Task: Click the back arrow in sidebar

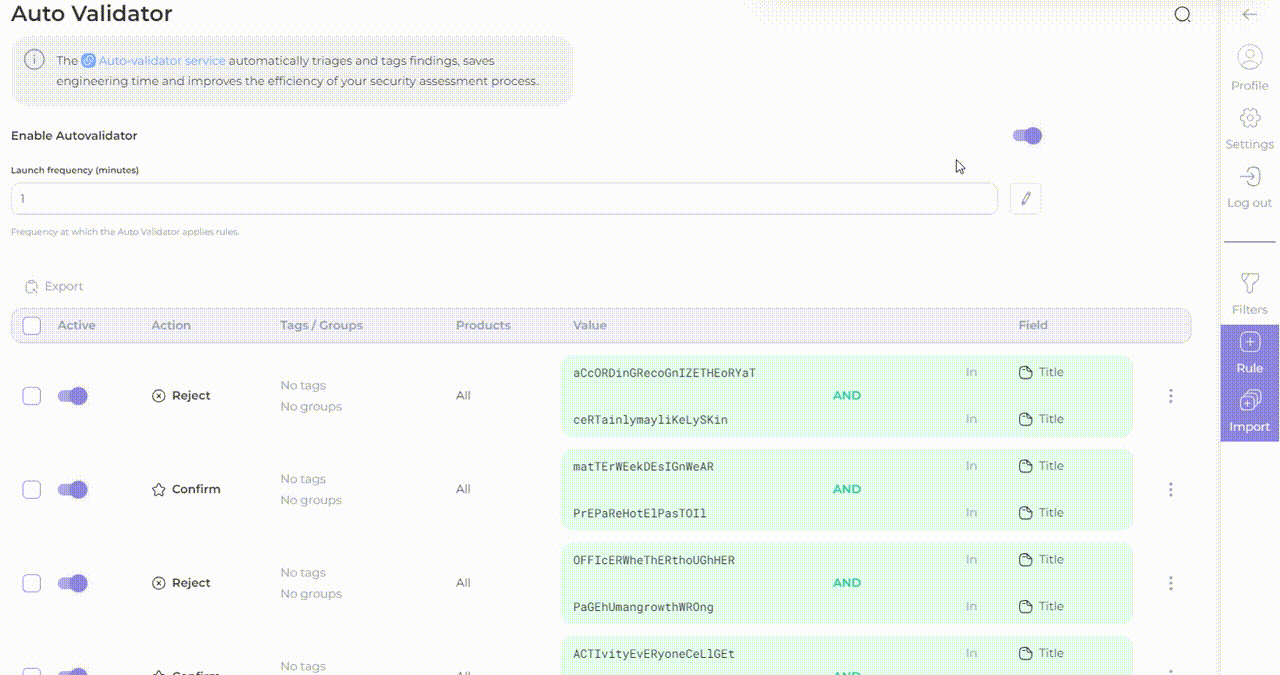Action: tap(1249, 14)
